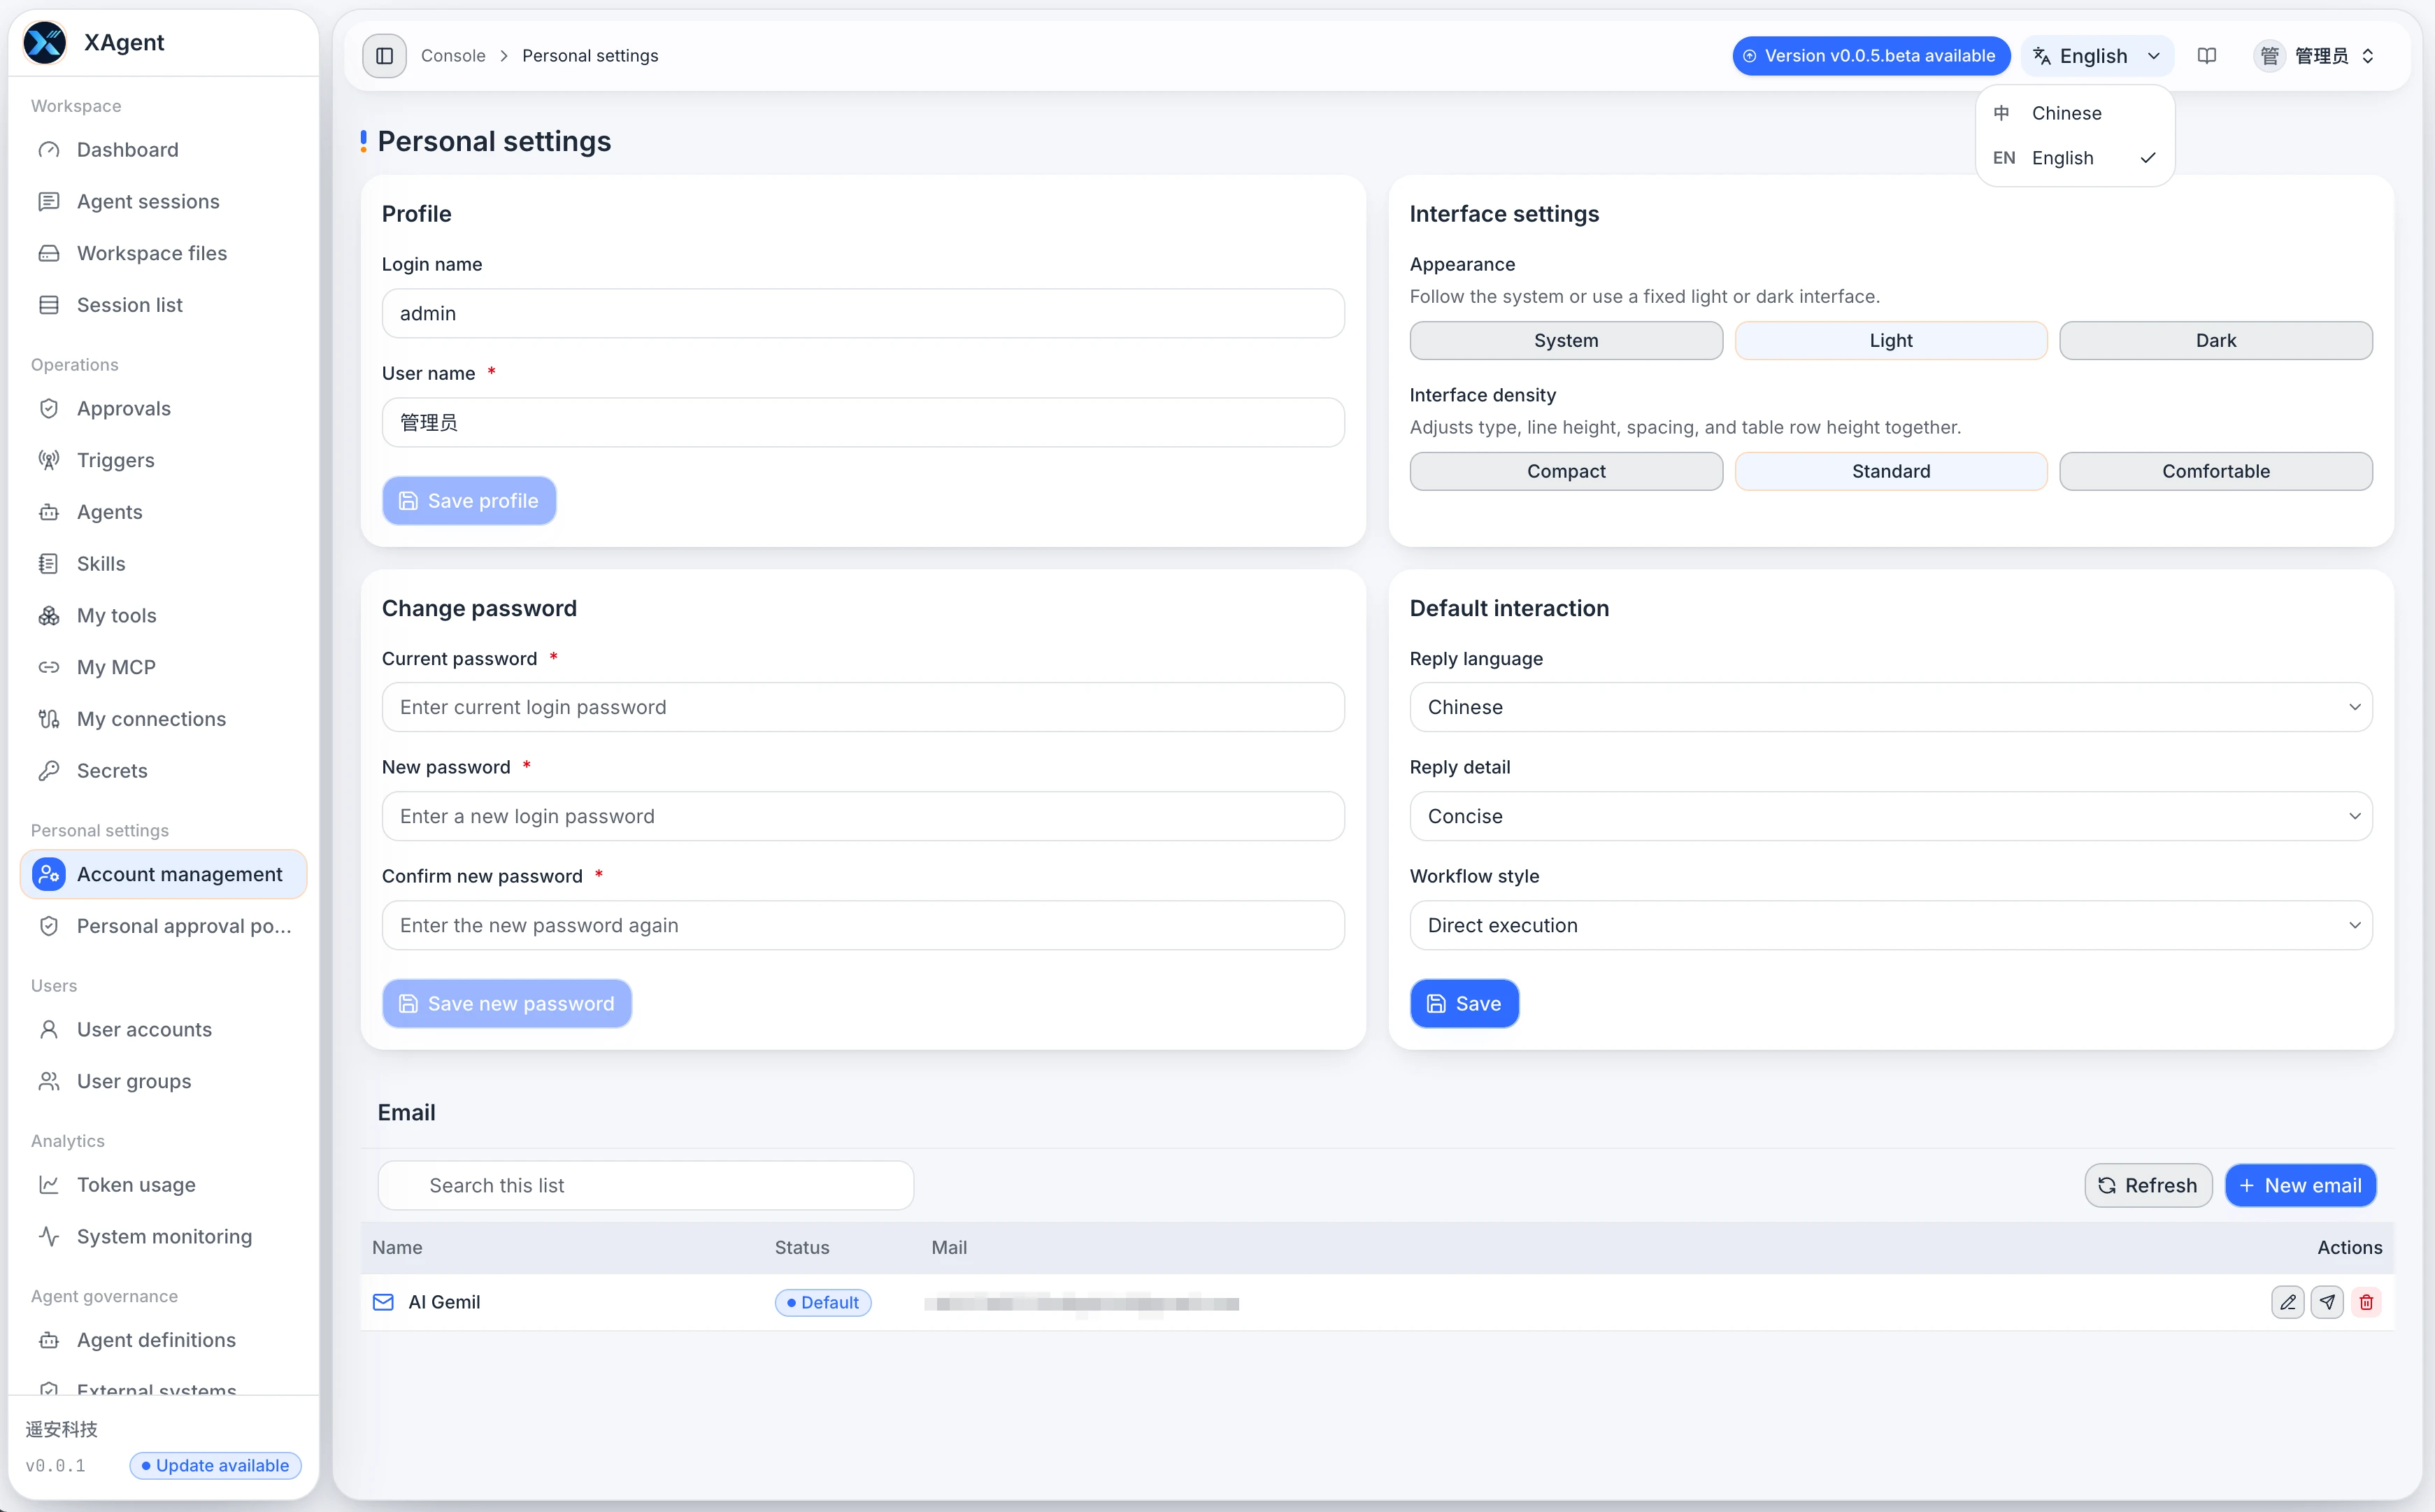Viewport: 2435px width, 1512px height.
Task: Click the Approvals shield icon
Action: (x=49, y=409)
